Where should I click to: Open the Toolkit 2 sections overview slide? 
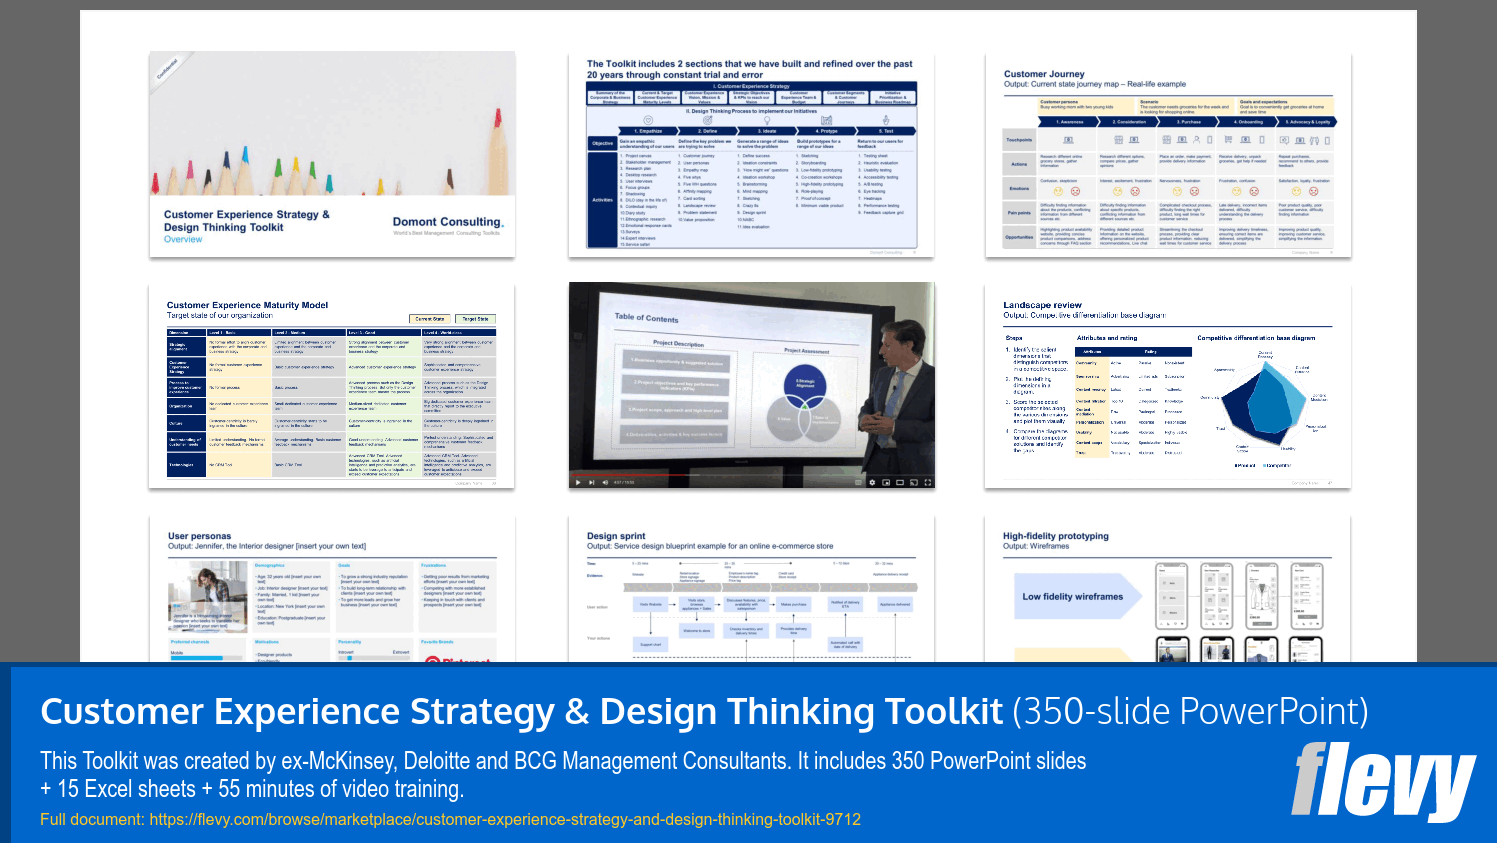[x=751, y=154]
